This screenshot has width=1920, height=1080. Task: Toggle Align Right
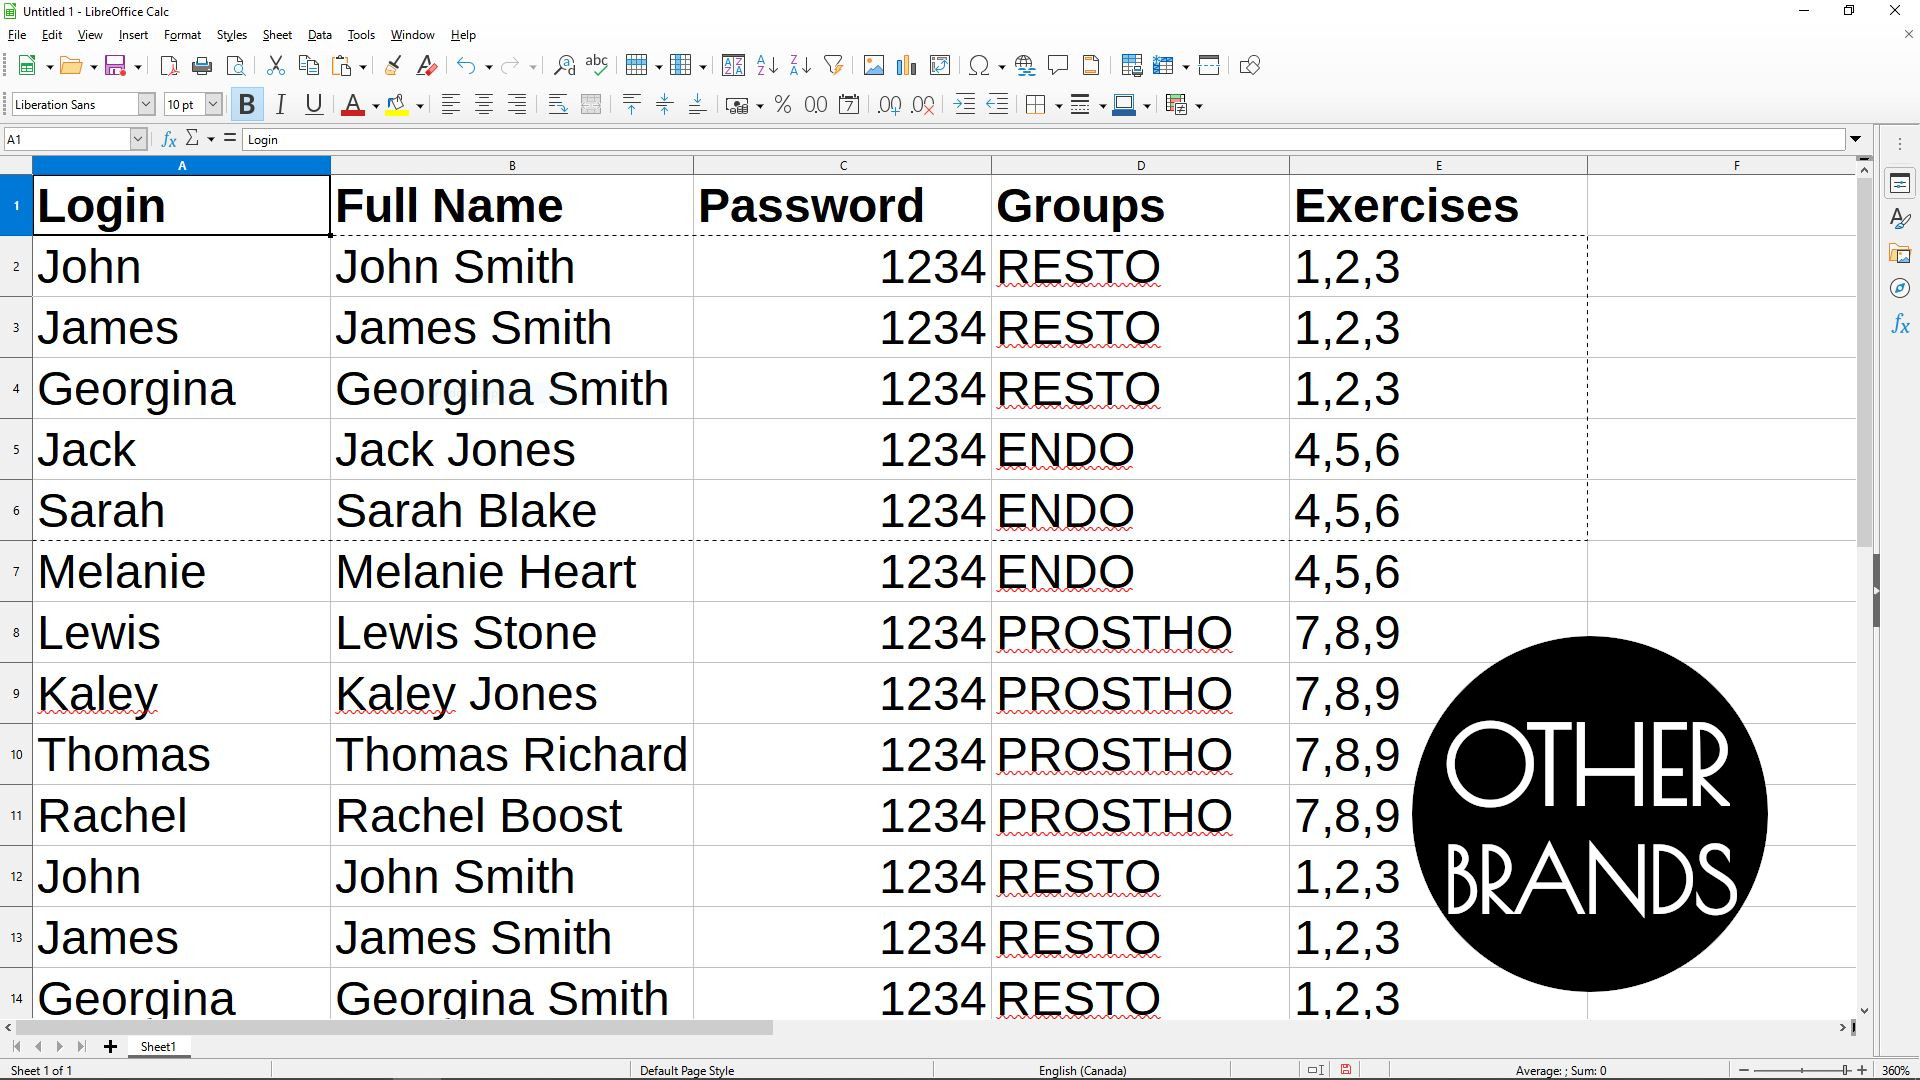click(x=517, y=105)
